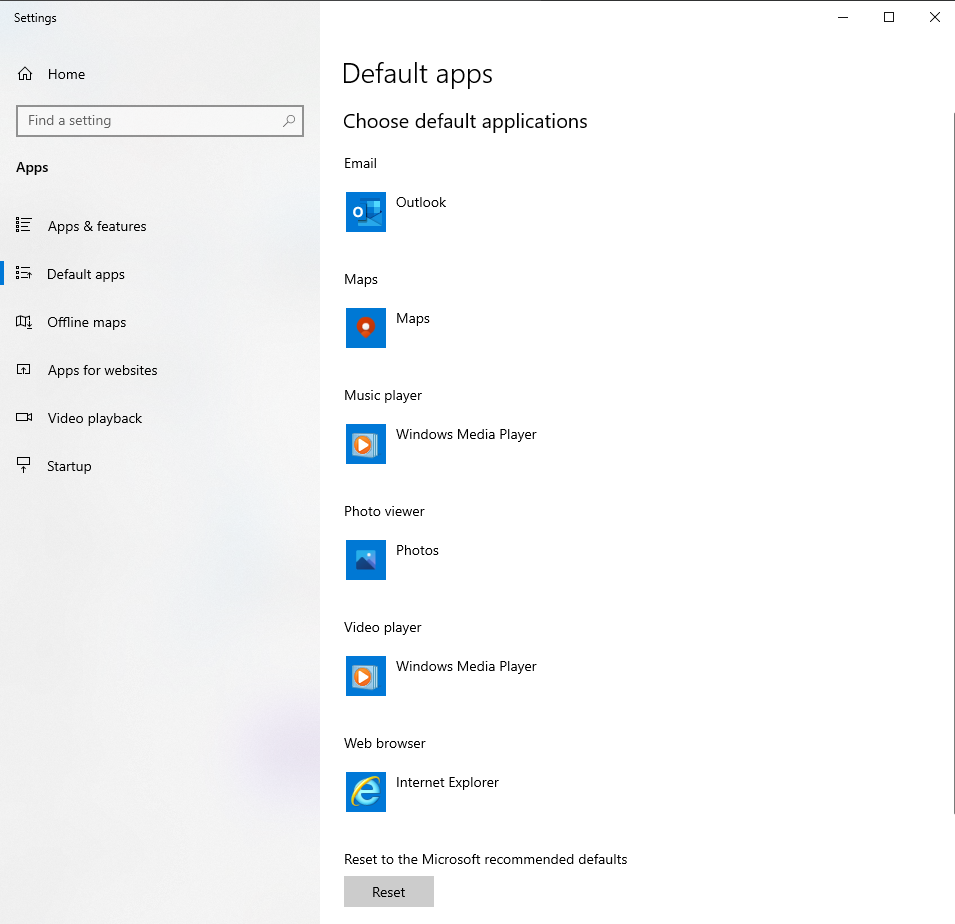
Task: Click the 'Settings' window title text
Action: pyautogui.click(x=35, y=18)
